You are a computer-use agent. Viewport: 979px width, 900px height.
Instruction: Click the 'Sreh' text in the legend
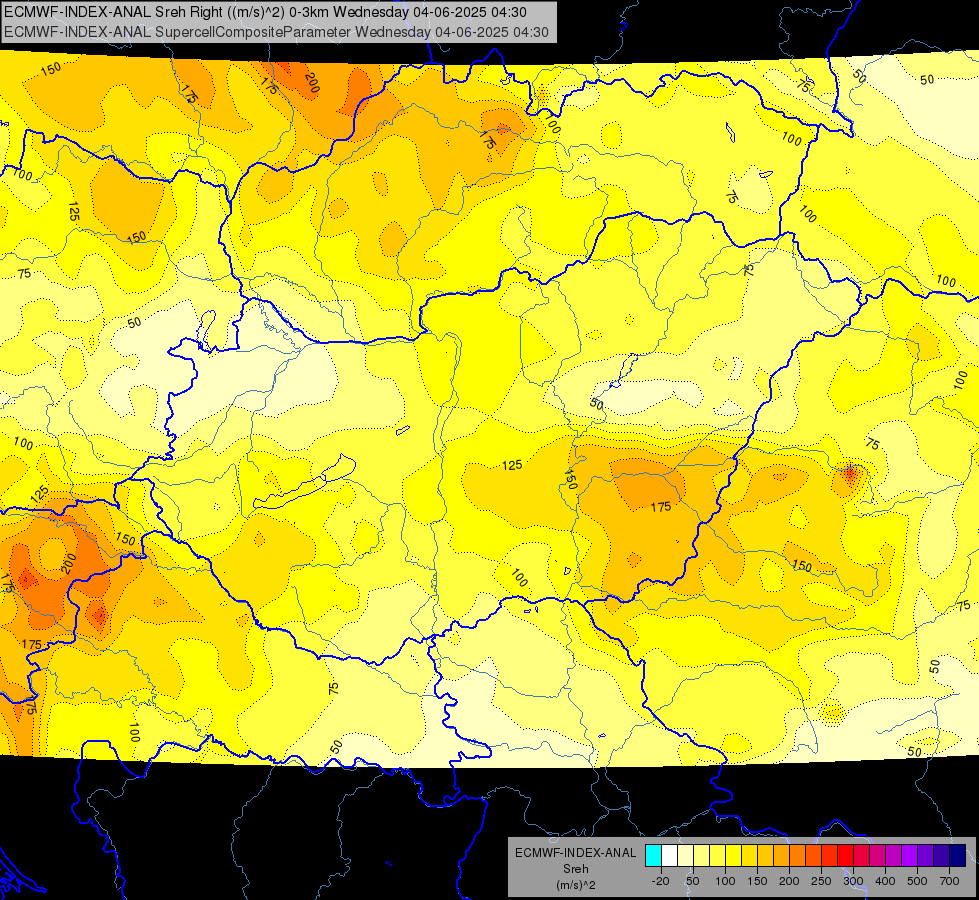point(575,869)
